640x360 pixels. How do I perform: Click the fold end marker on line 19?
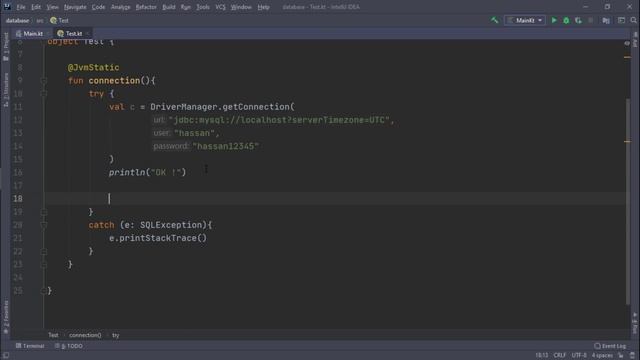44,212
